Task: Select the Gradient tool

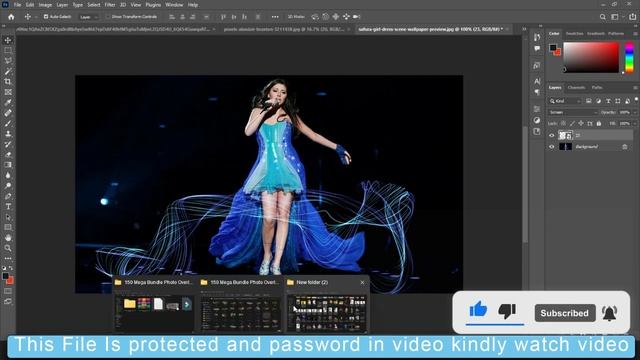Action: pyautogui.click(x=8, y=165)
